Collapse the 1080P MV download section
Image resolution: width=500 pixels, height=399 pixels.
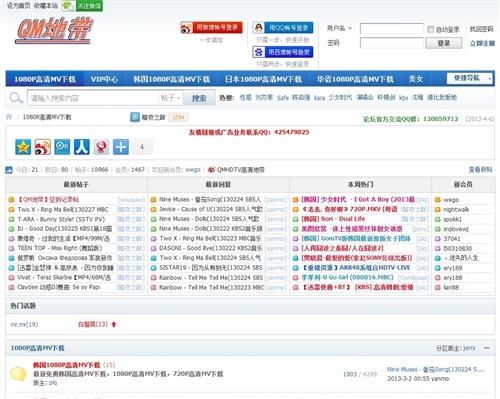[x=487, y=348]
